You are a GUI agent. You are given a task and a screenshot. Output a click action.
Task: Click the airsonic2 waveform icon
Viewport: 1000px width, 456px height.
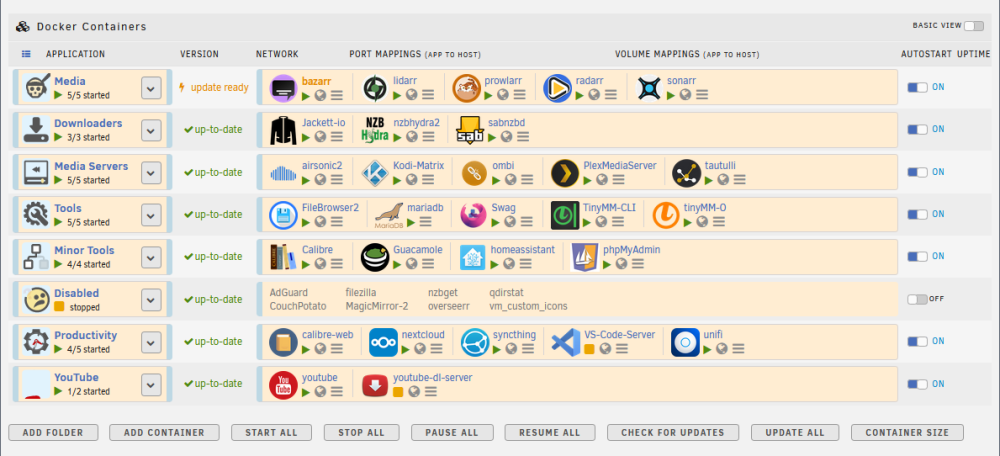point(283,173)
